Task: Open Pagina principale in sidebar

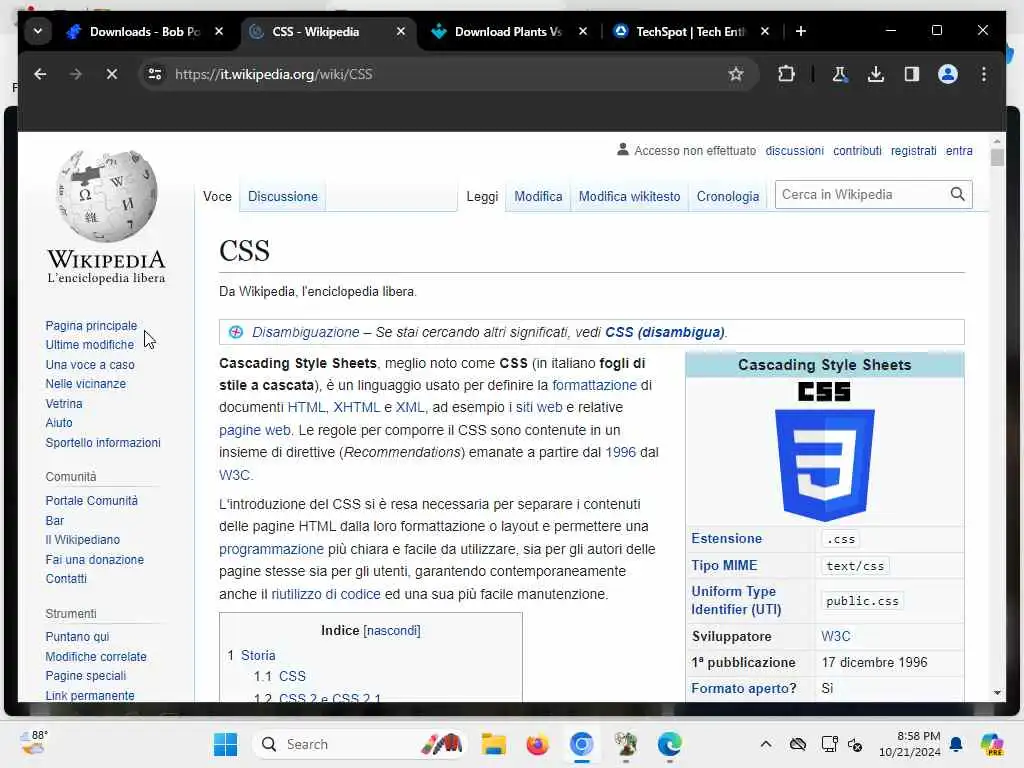Action: tap(91, 326)
